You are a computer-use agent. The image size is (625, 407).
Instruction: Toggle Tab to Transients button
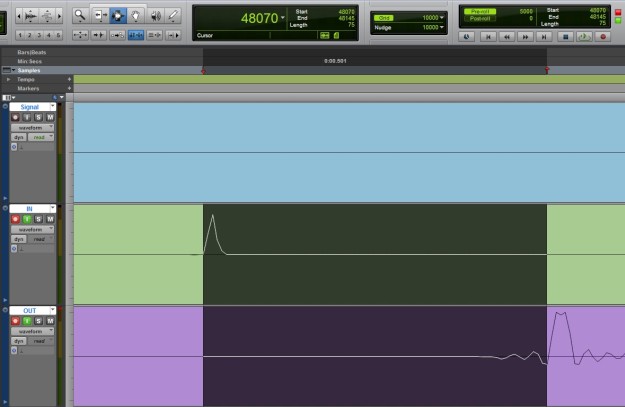point(98,35)
